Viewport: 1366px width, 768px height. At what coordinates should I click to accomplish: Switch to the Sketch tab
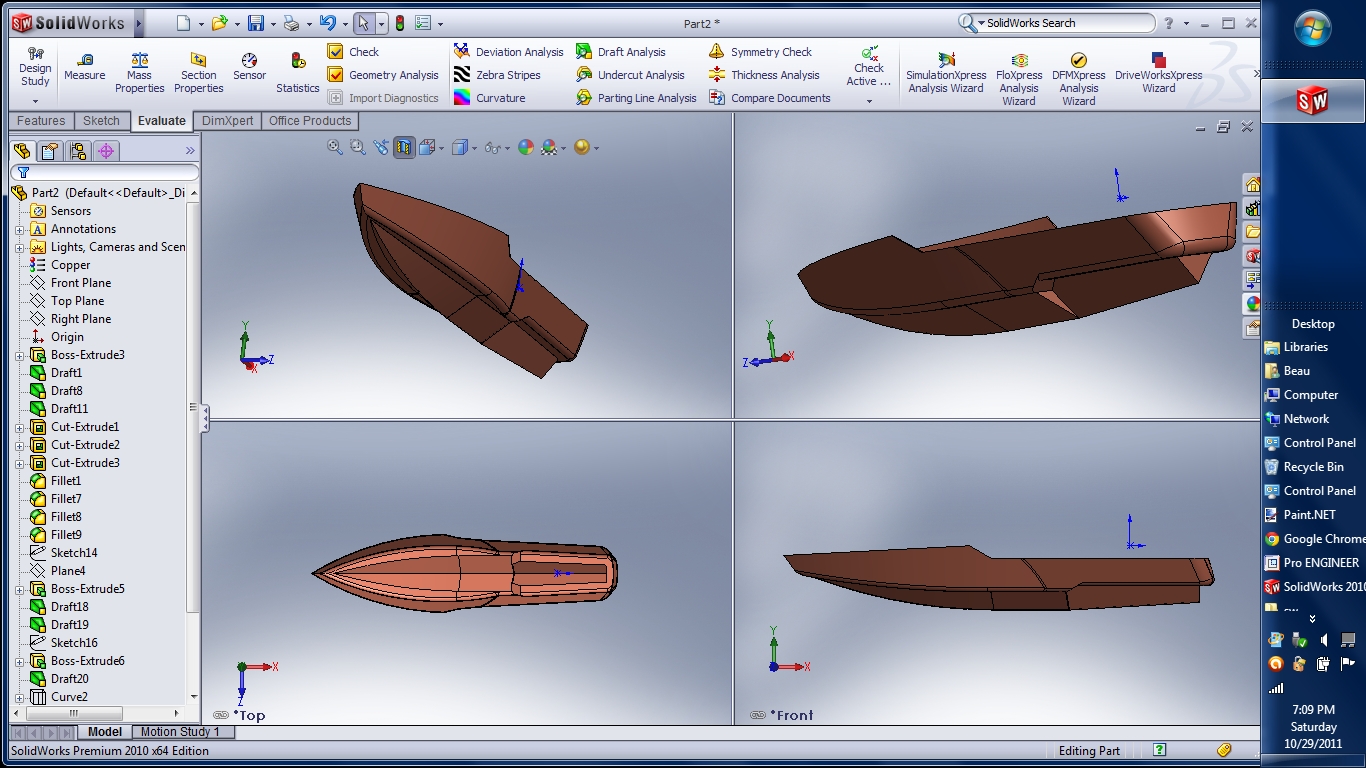(x=101, y=121)
